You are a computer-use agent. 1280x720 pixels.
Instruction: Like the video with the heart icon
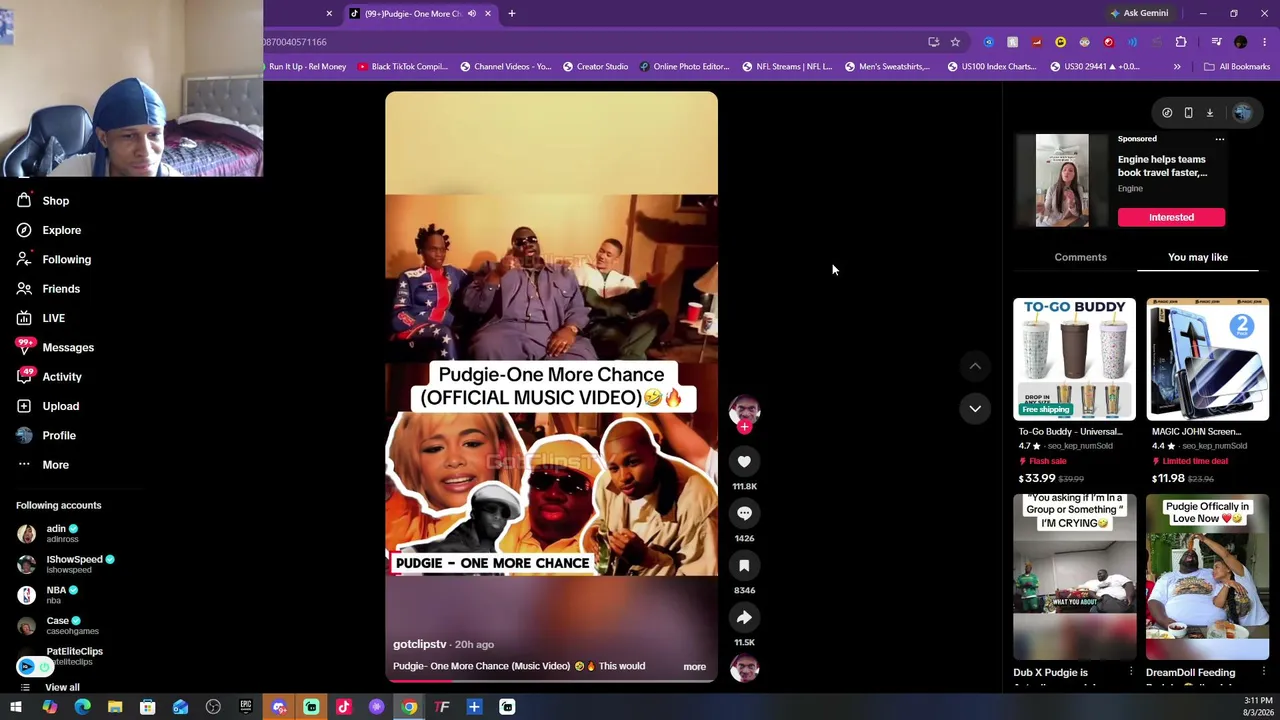click(744, 461)
